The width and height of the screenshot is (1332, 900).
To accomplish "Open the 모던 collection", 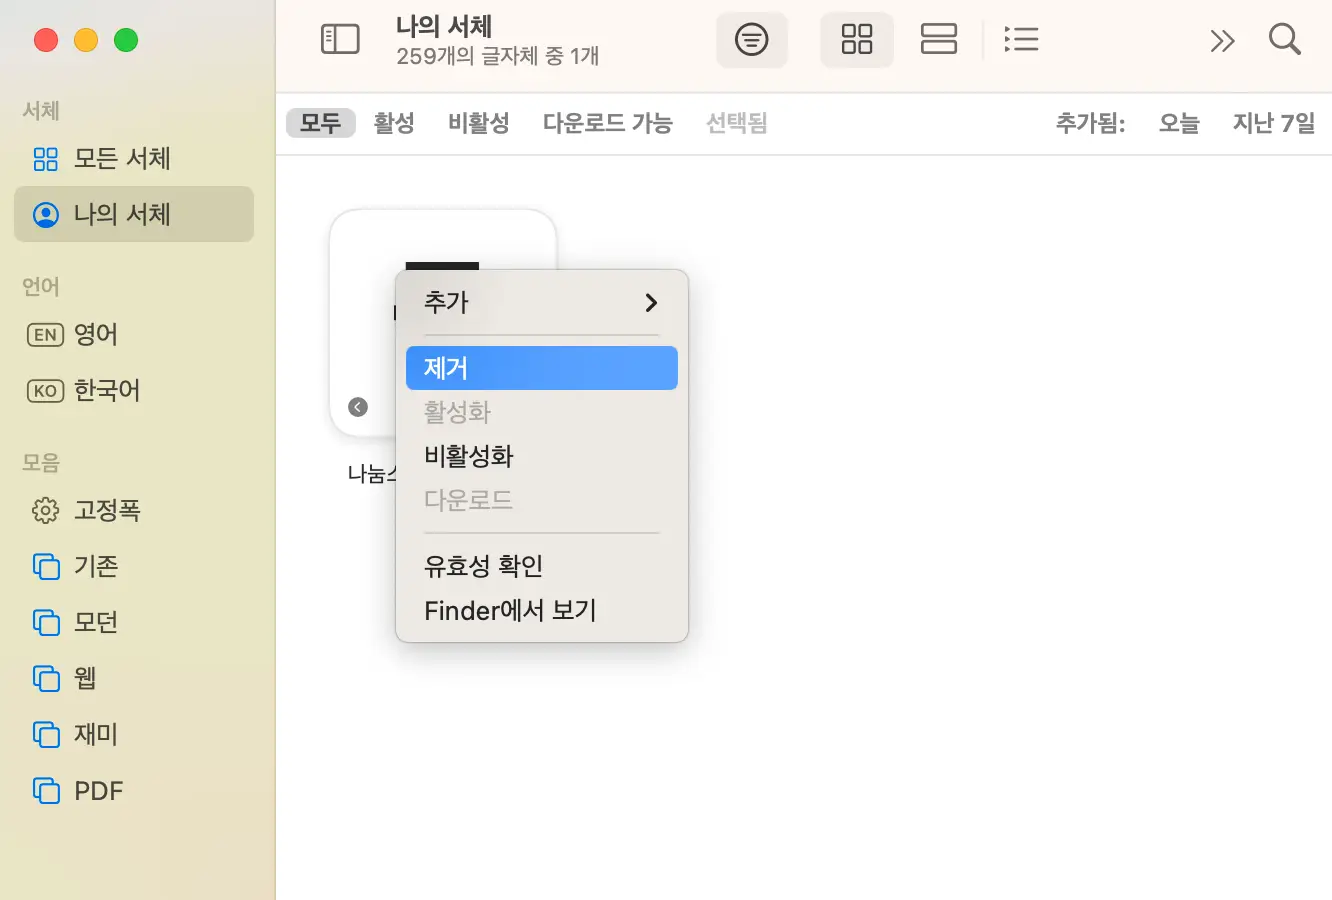I will (x=134, y=622).
